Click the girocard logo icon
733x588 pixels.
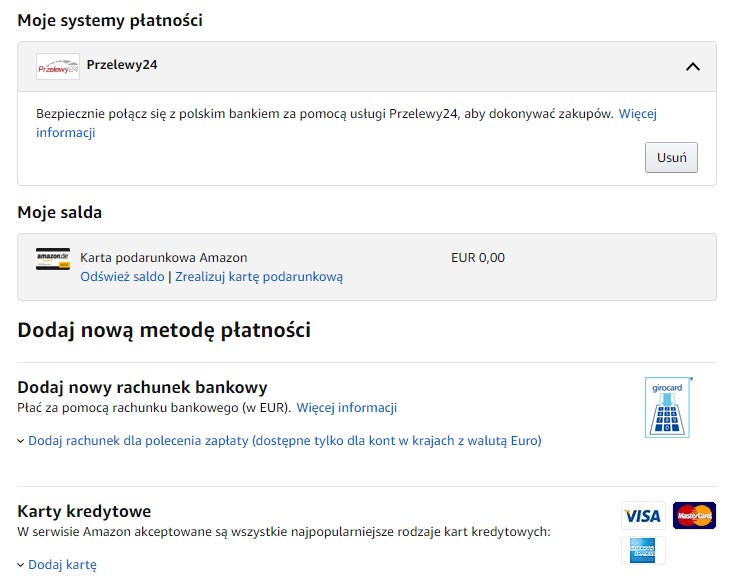click(667, 408)
